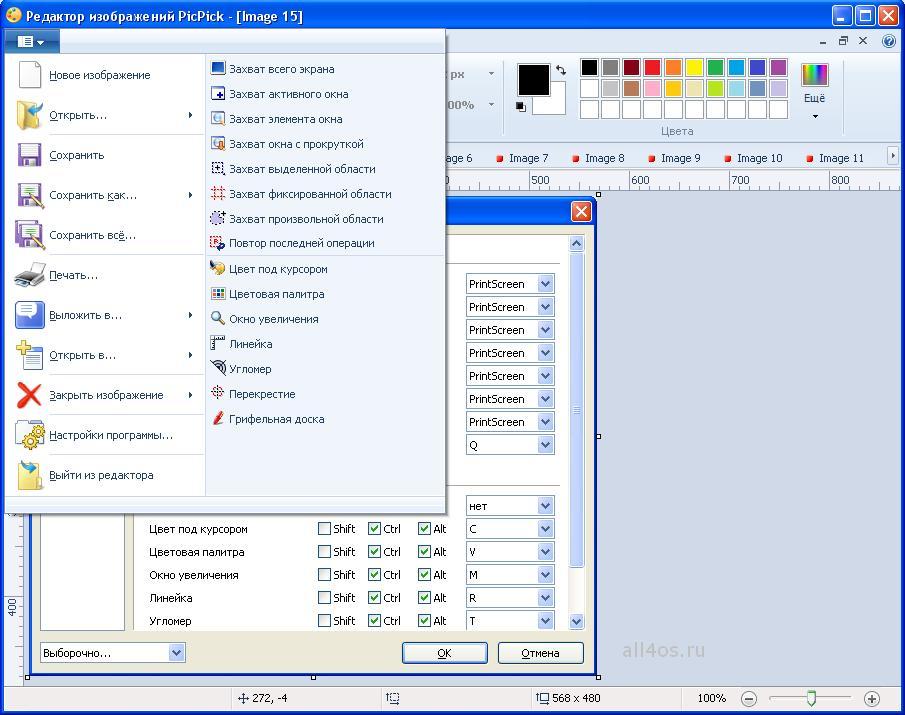905x715 pixels.
Task: Click the help question mark icon
Action: (x=889, y=41)
